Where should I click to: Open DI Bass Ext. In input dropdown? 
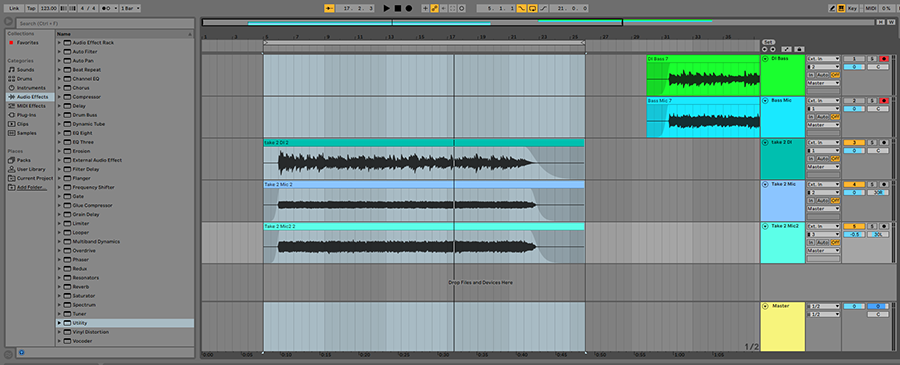point(824,59)
